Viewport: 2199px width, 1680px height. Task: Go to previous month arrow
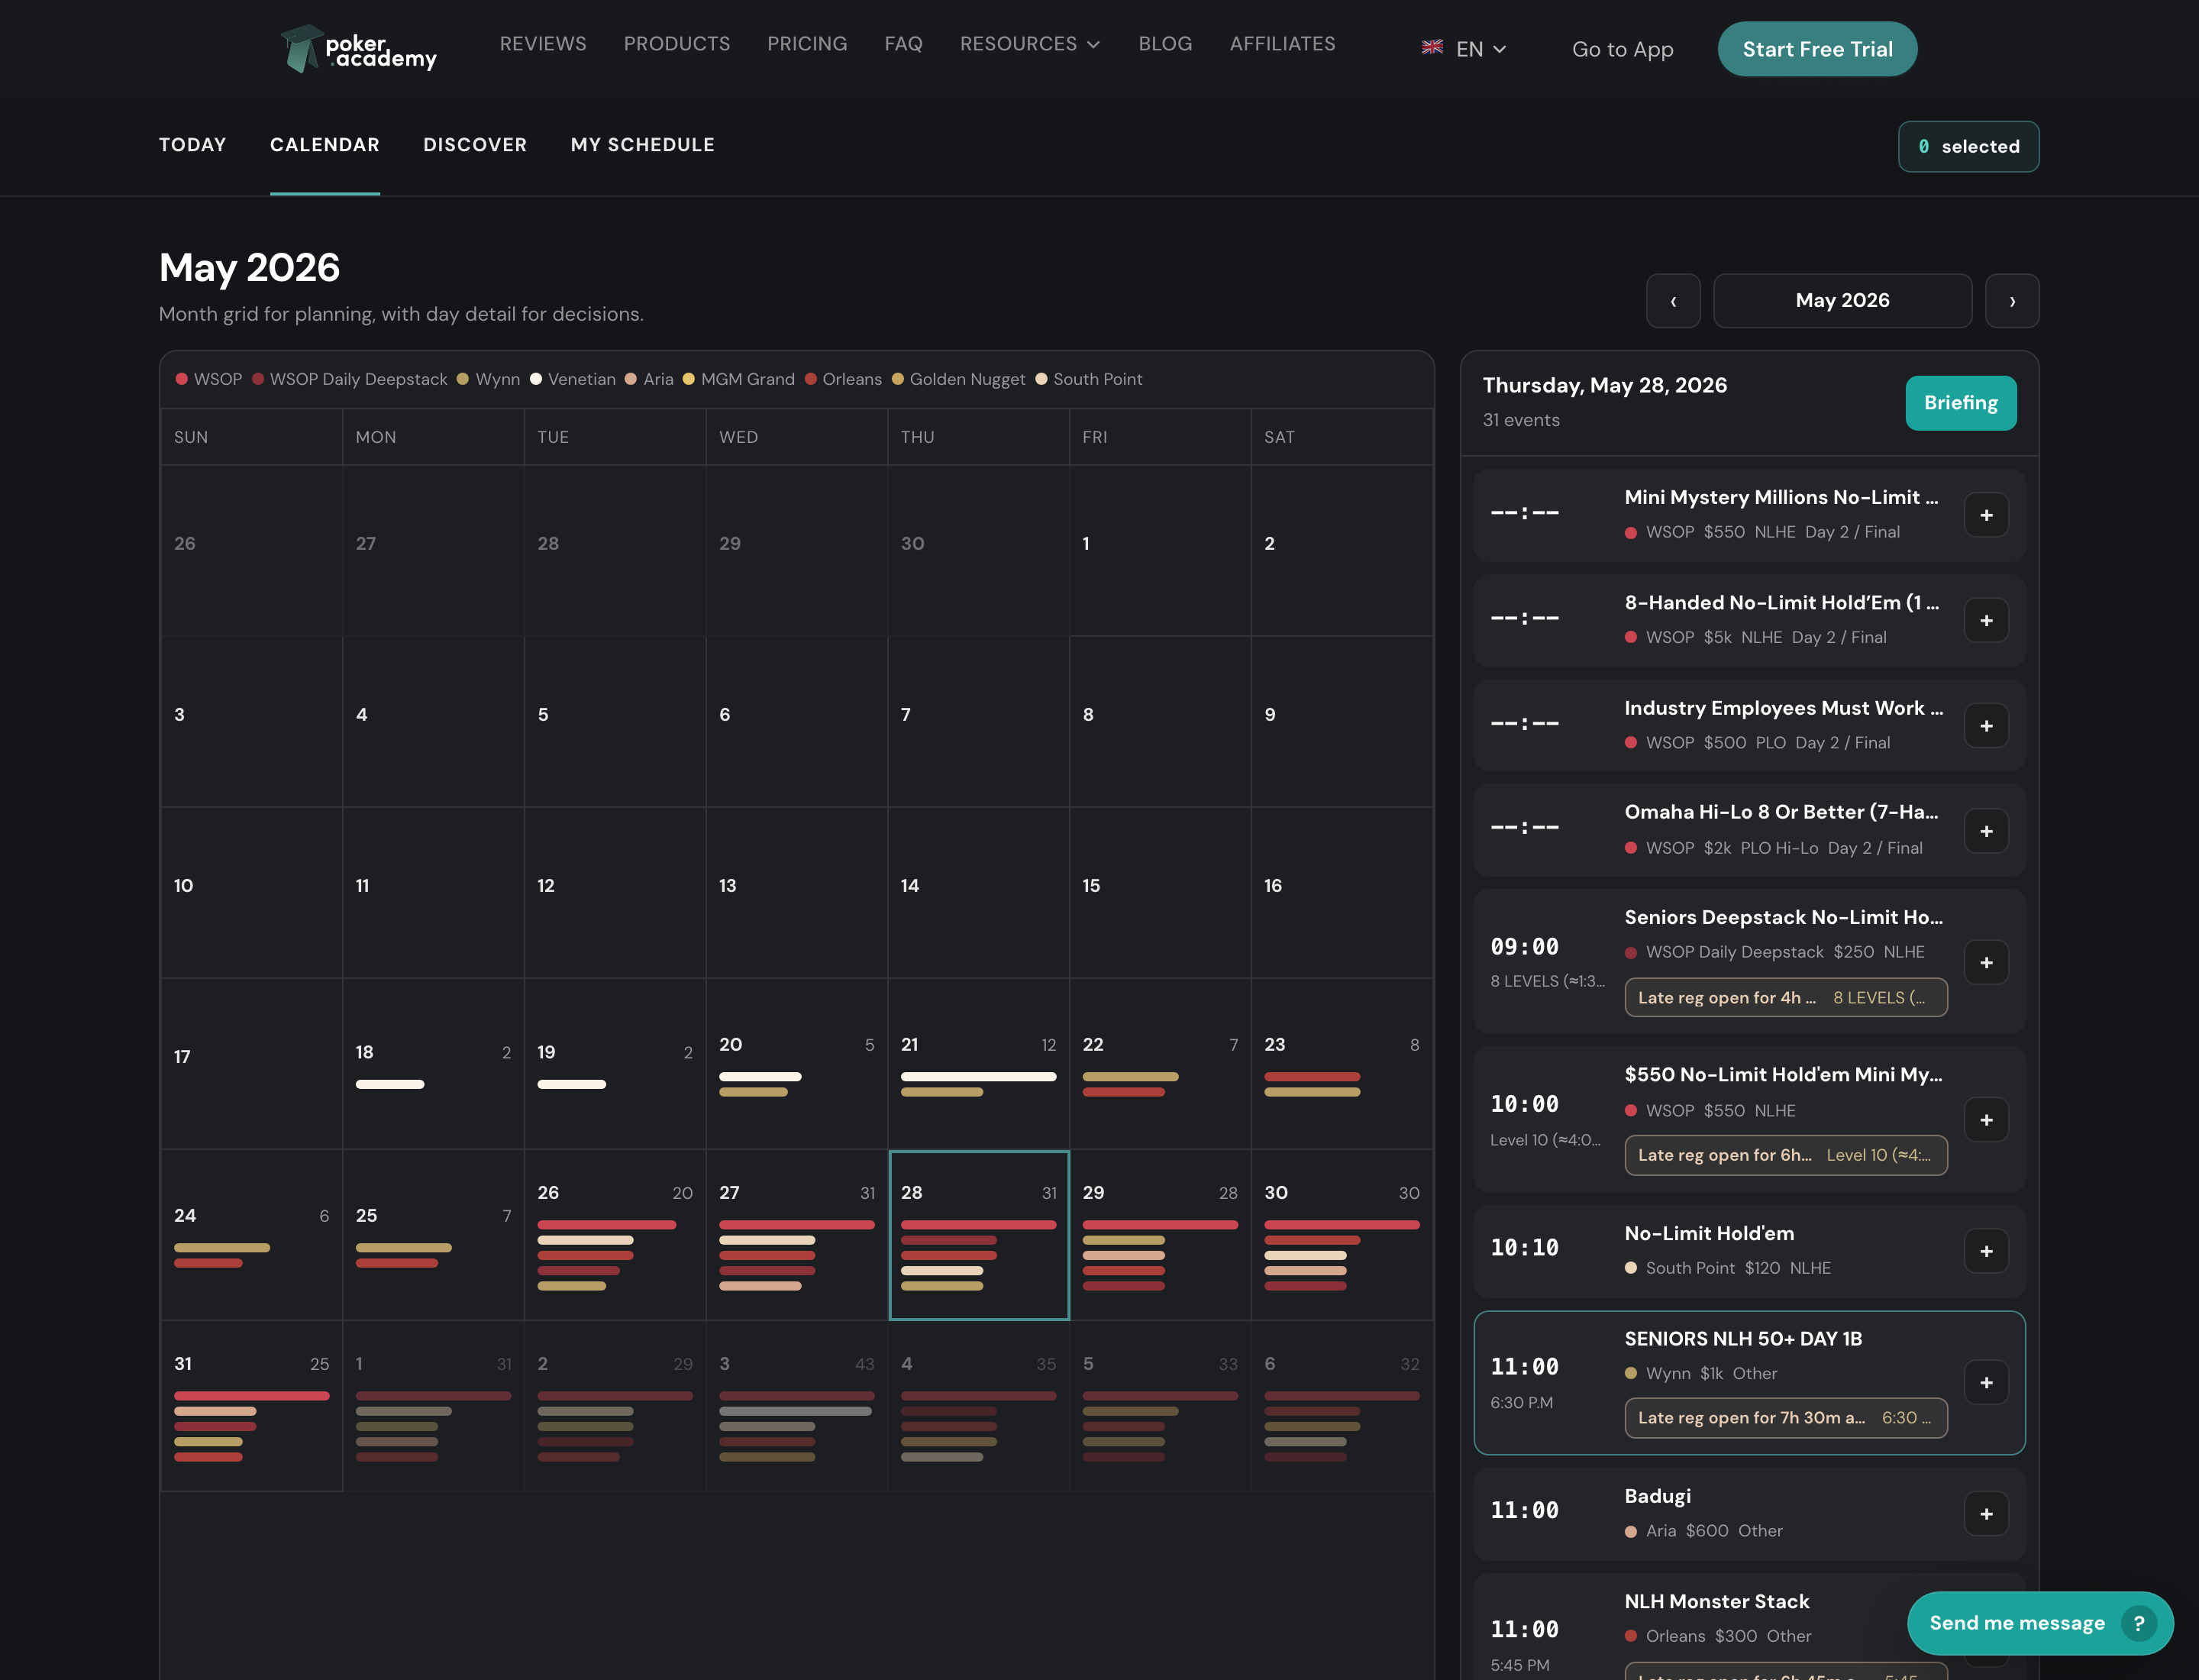point(1673,301)
